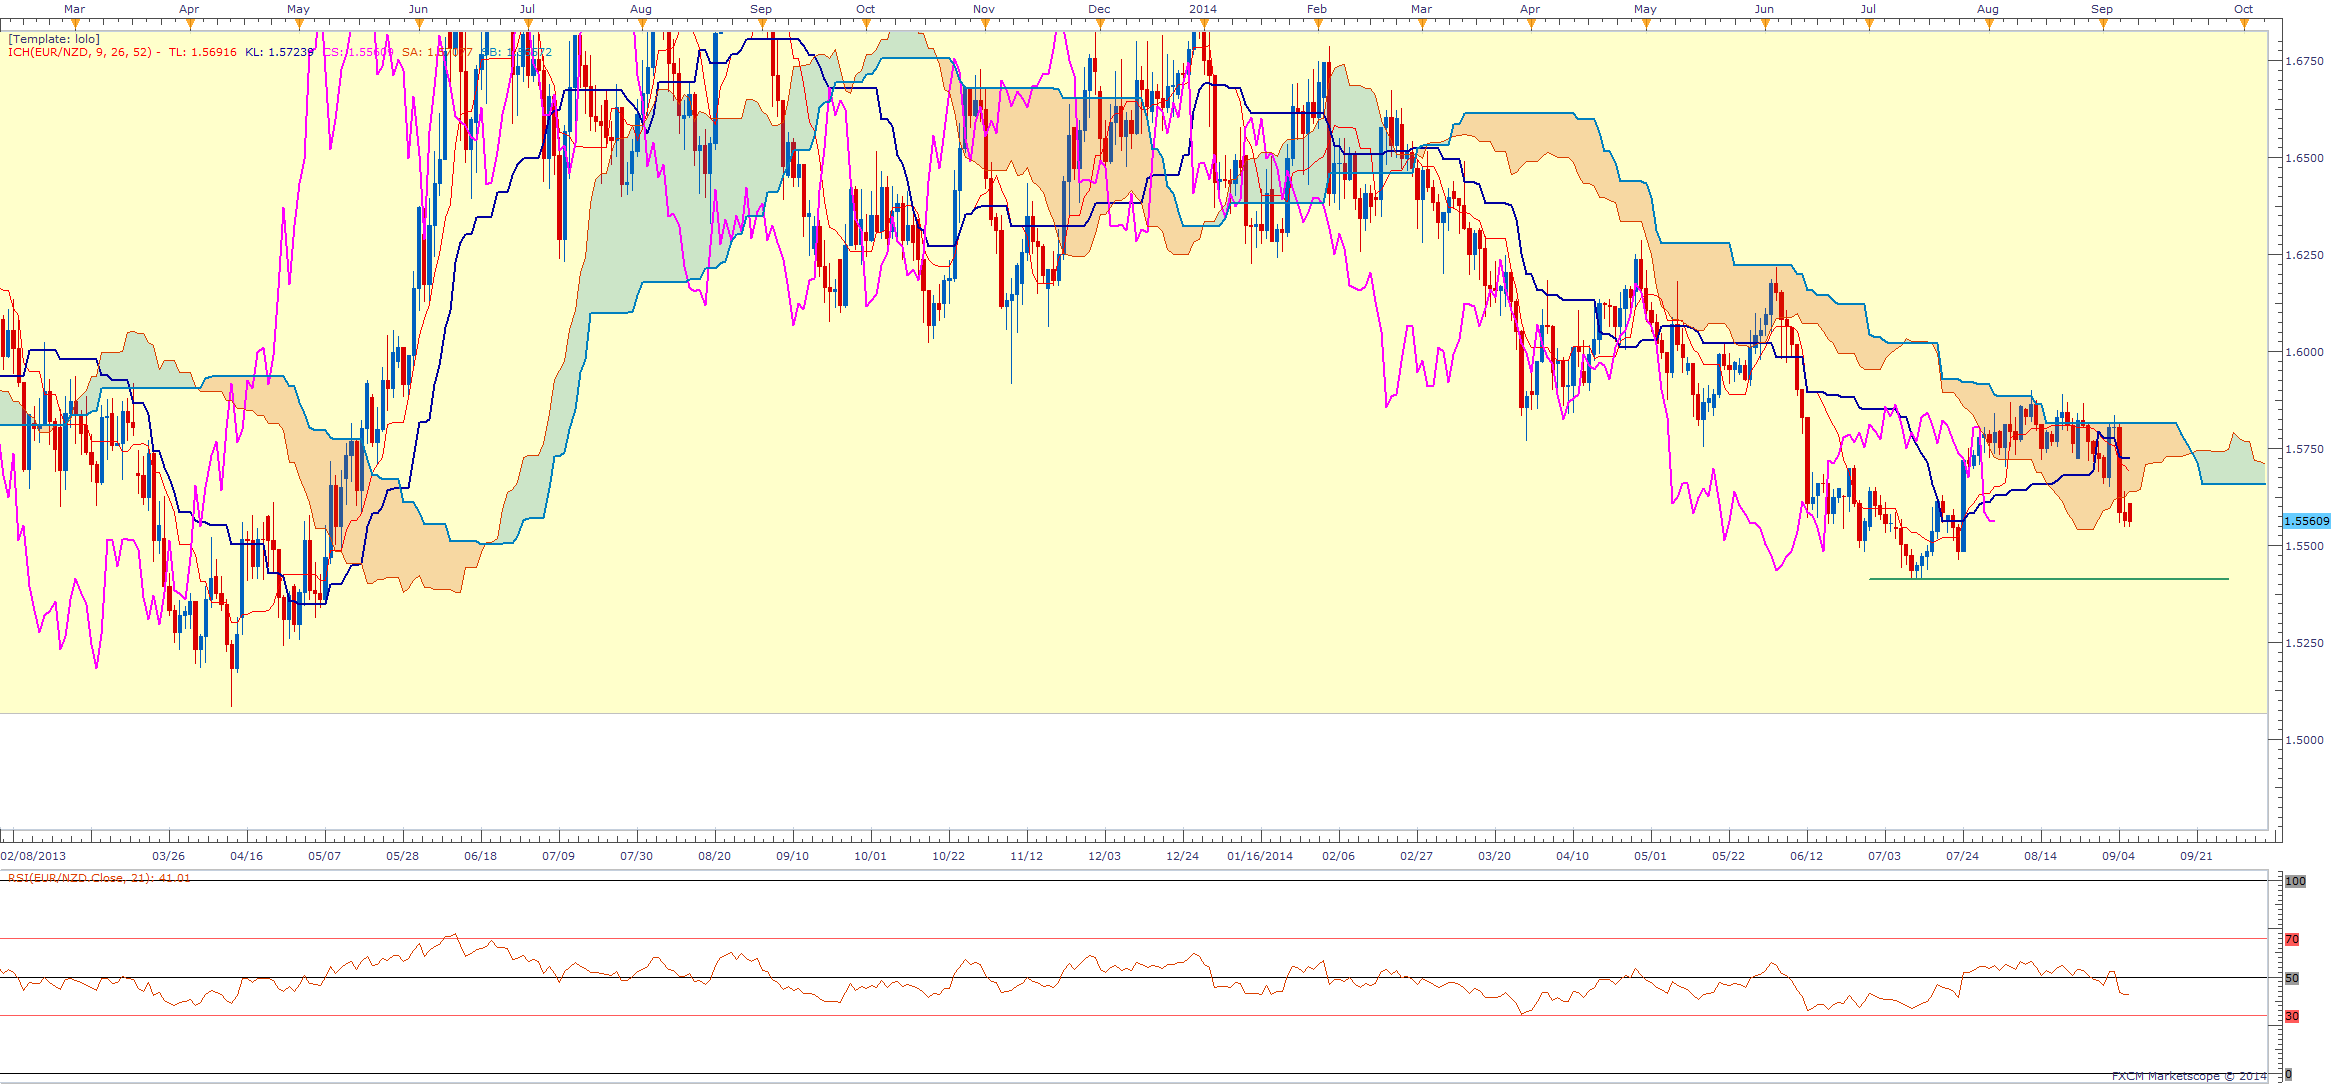This screenshot has width=2340, height=1085.
Task: Click the 02/08/2013 date axis label
Action: 33,856
